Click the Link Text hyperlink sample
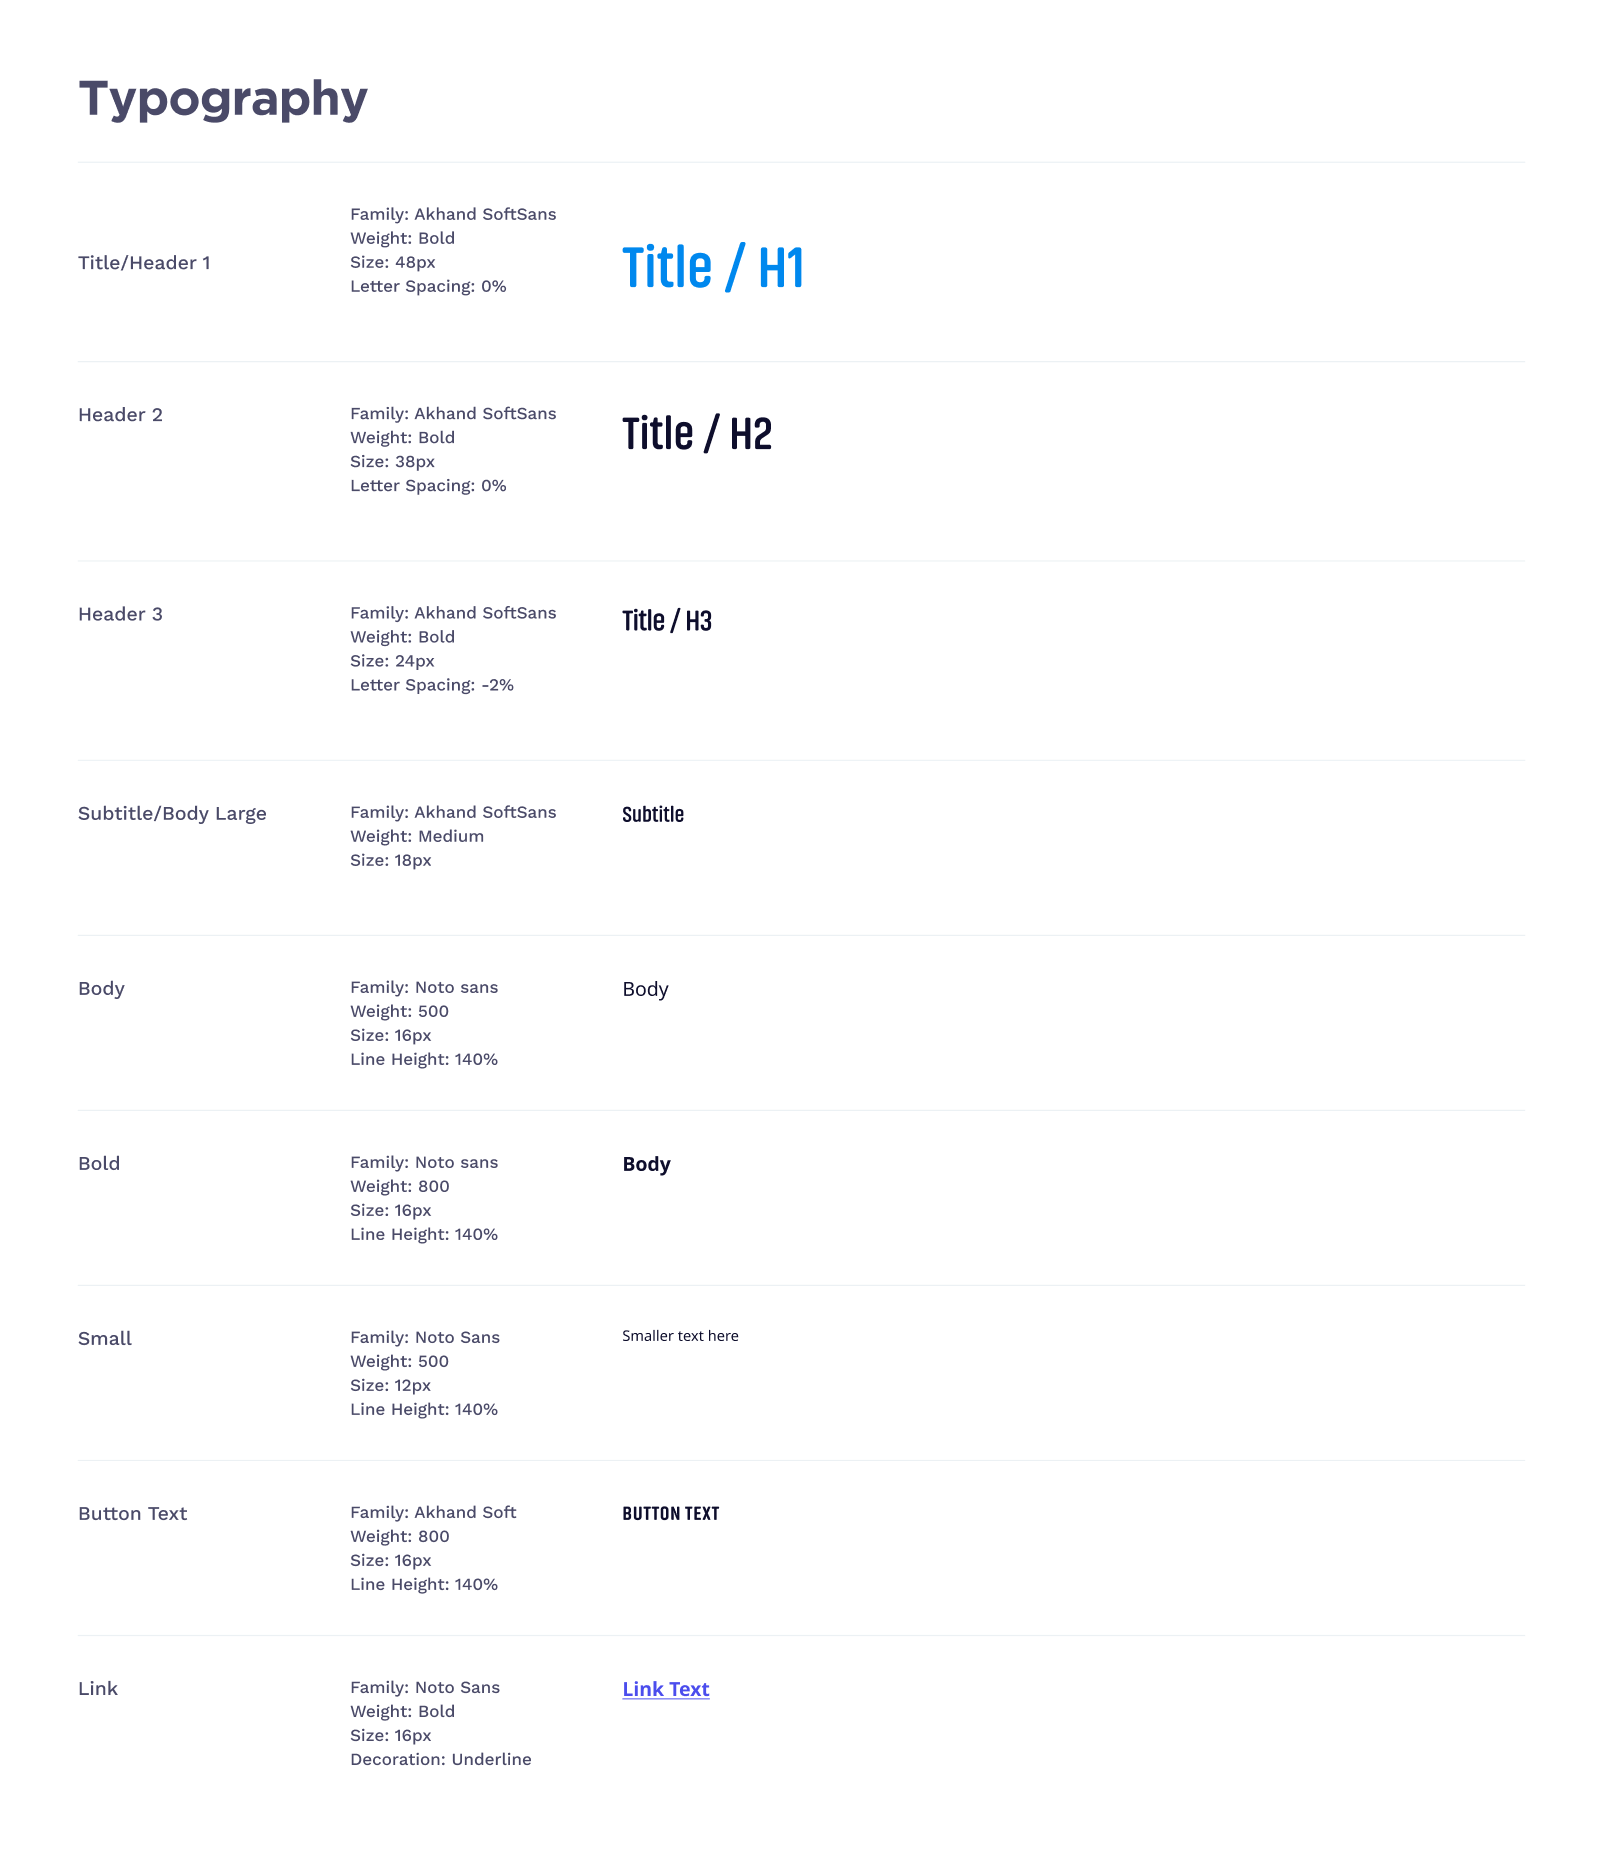 tap(665, 1689)
